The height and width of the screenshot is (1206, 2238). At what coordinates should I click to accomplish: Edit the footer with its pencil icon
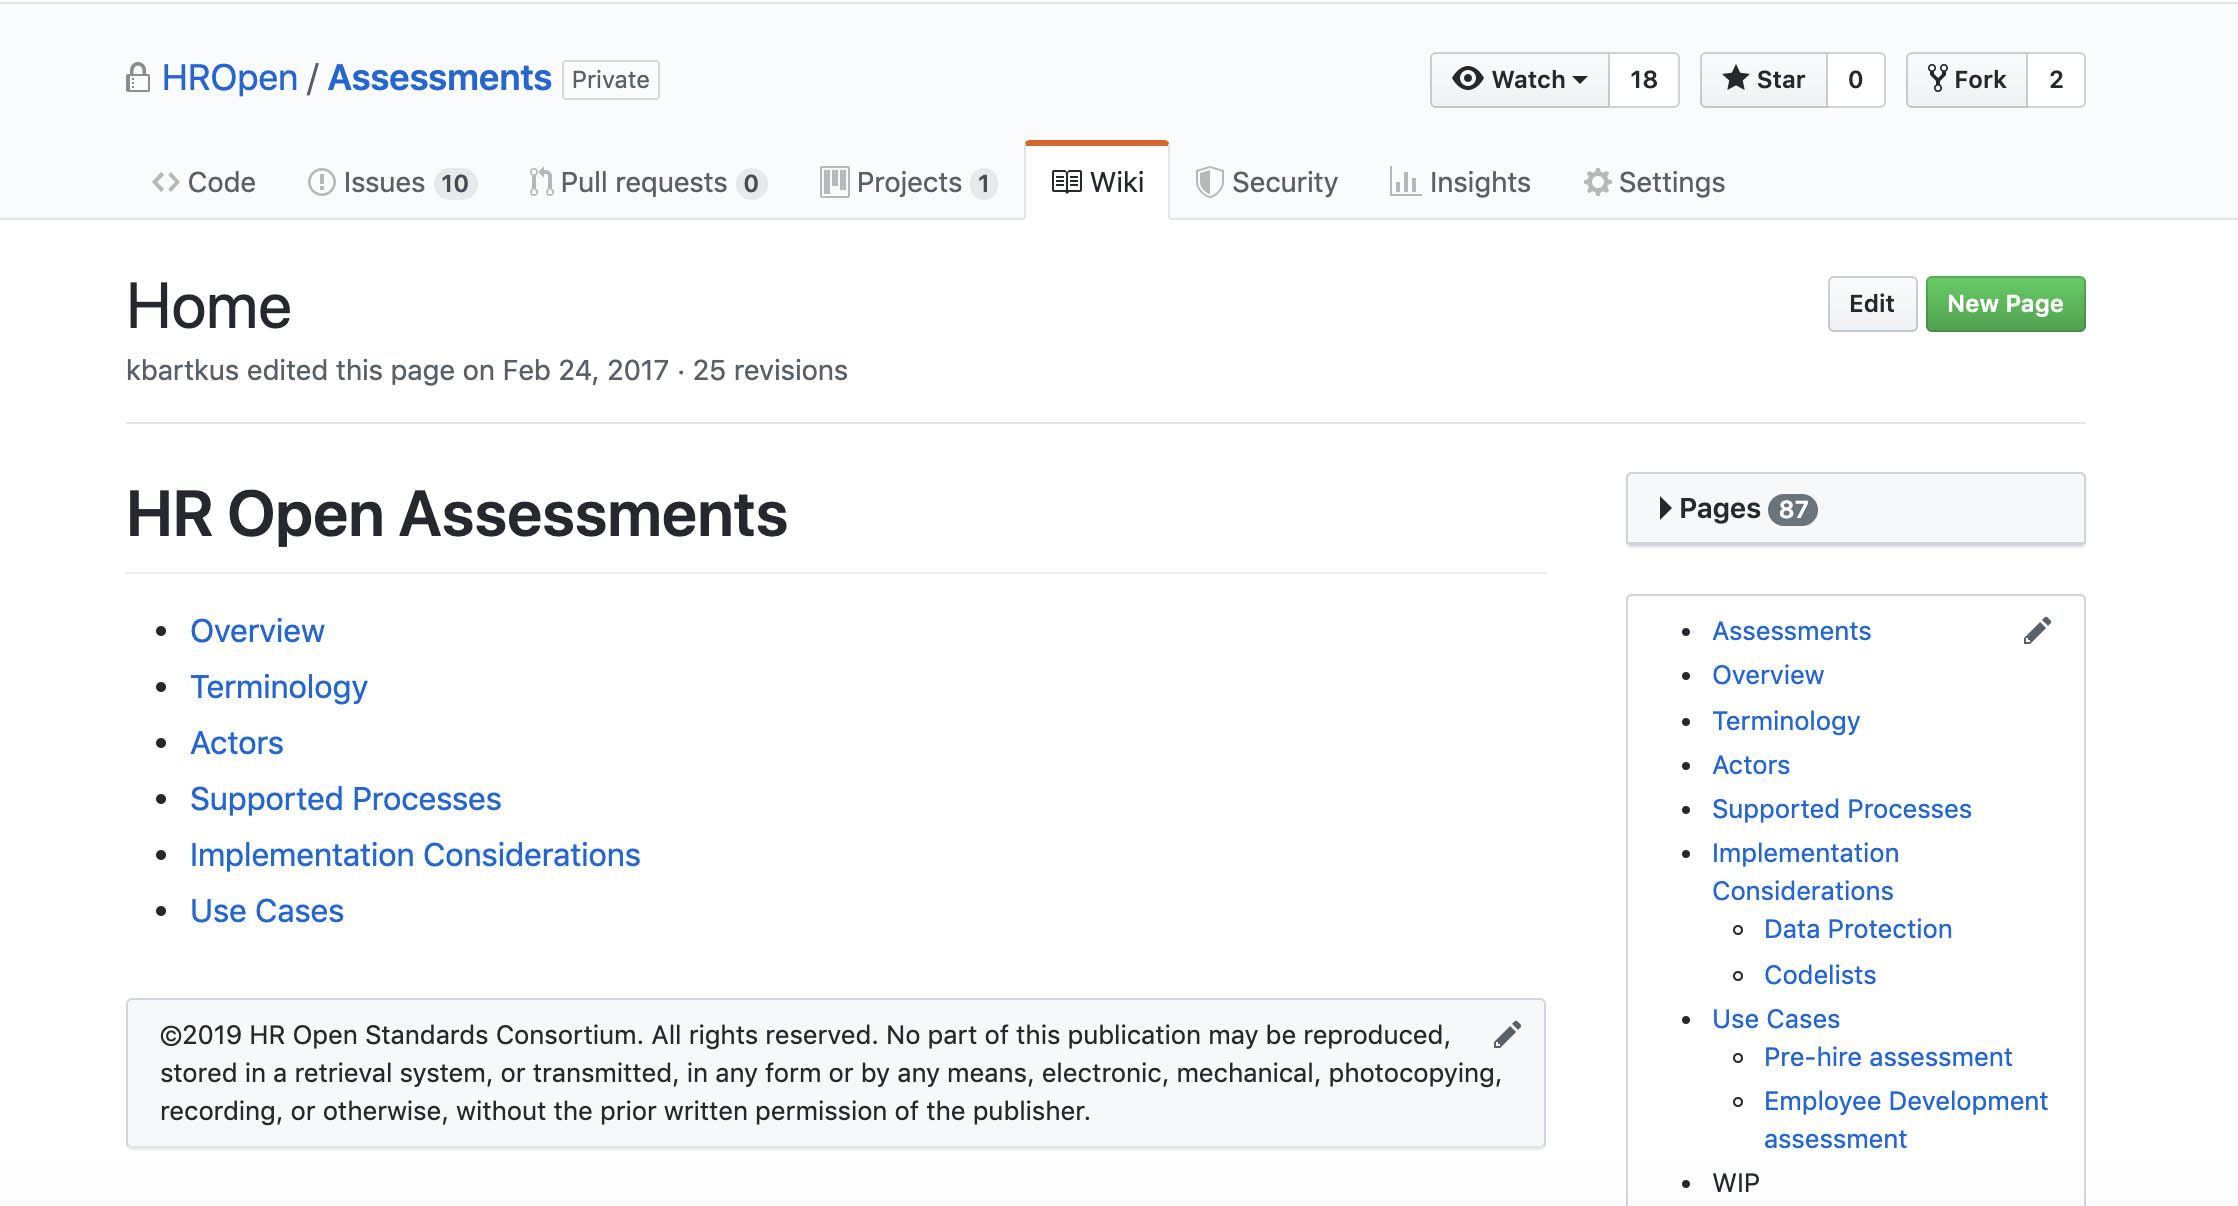coord(1507,1035)
